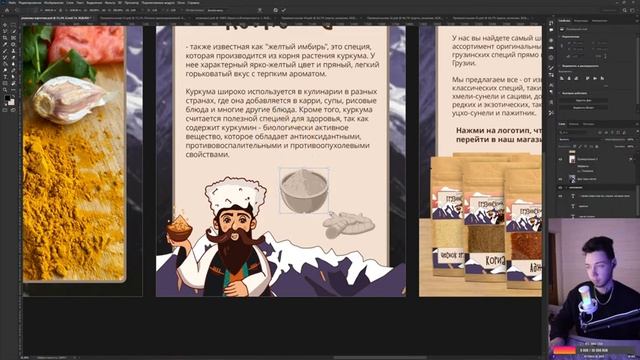Click the Home icon in options bar

tap(7, 10)
